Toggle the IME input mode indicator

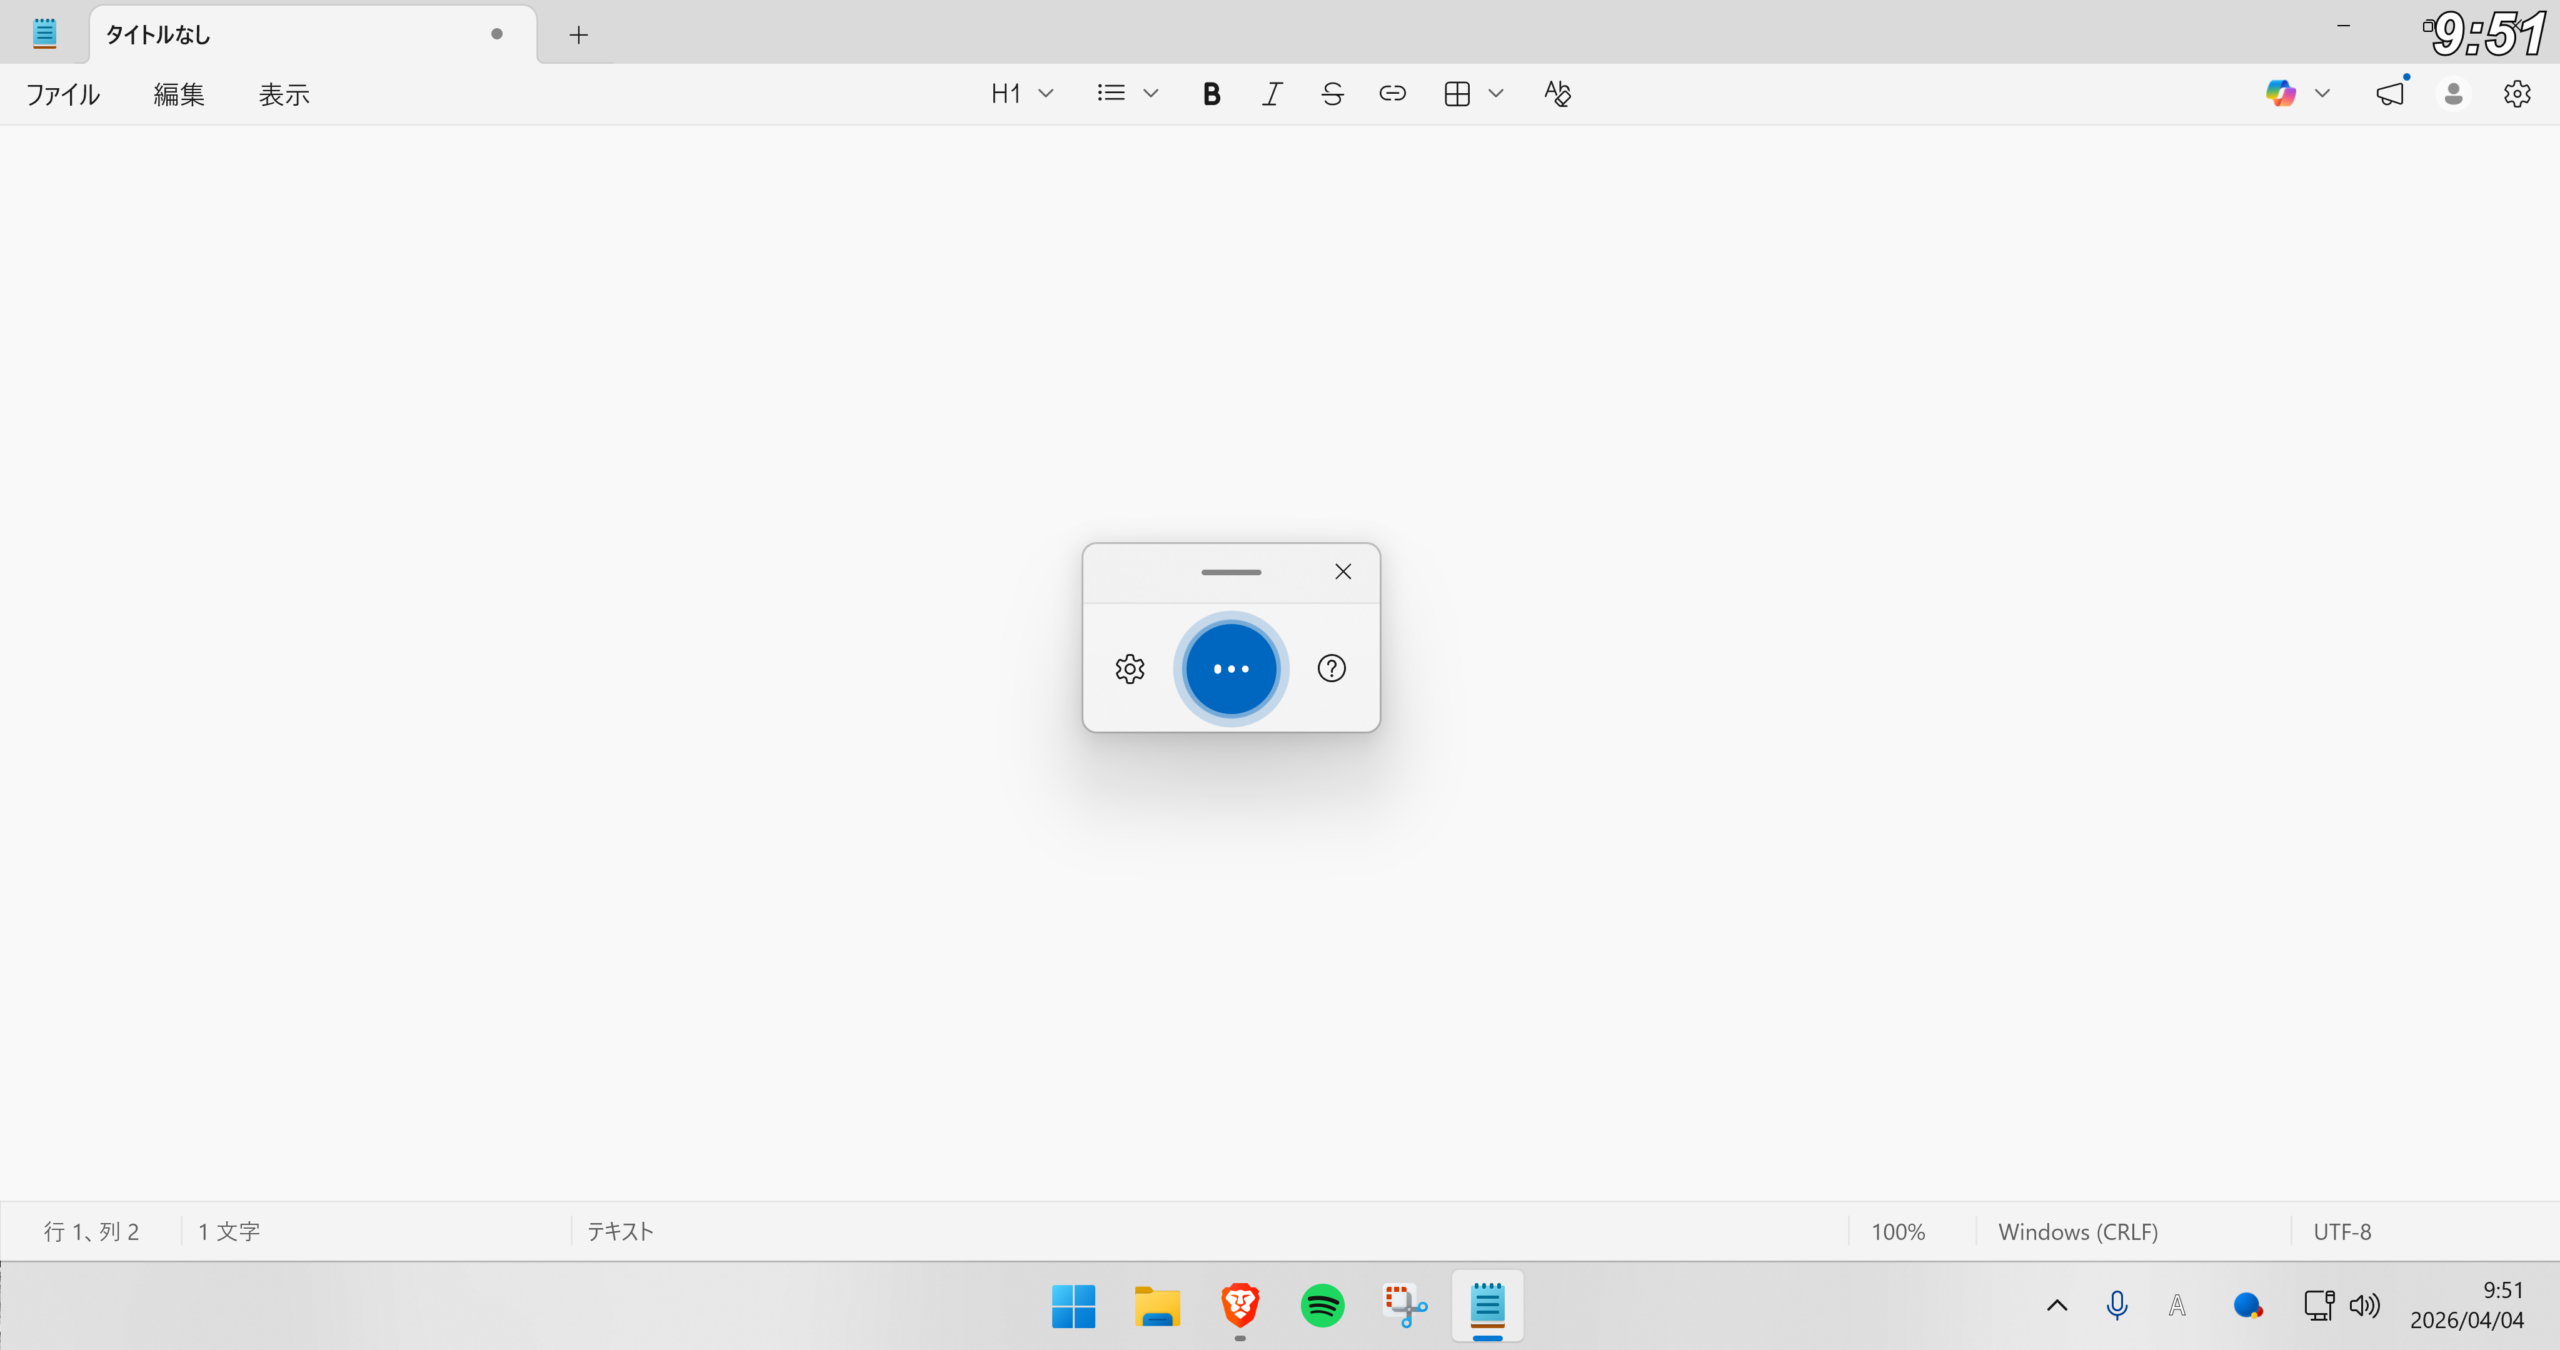2177,1306
